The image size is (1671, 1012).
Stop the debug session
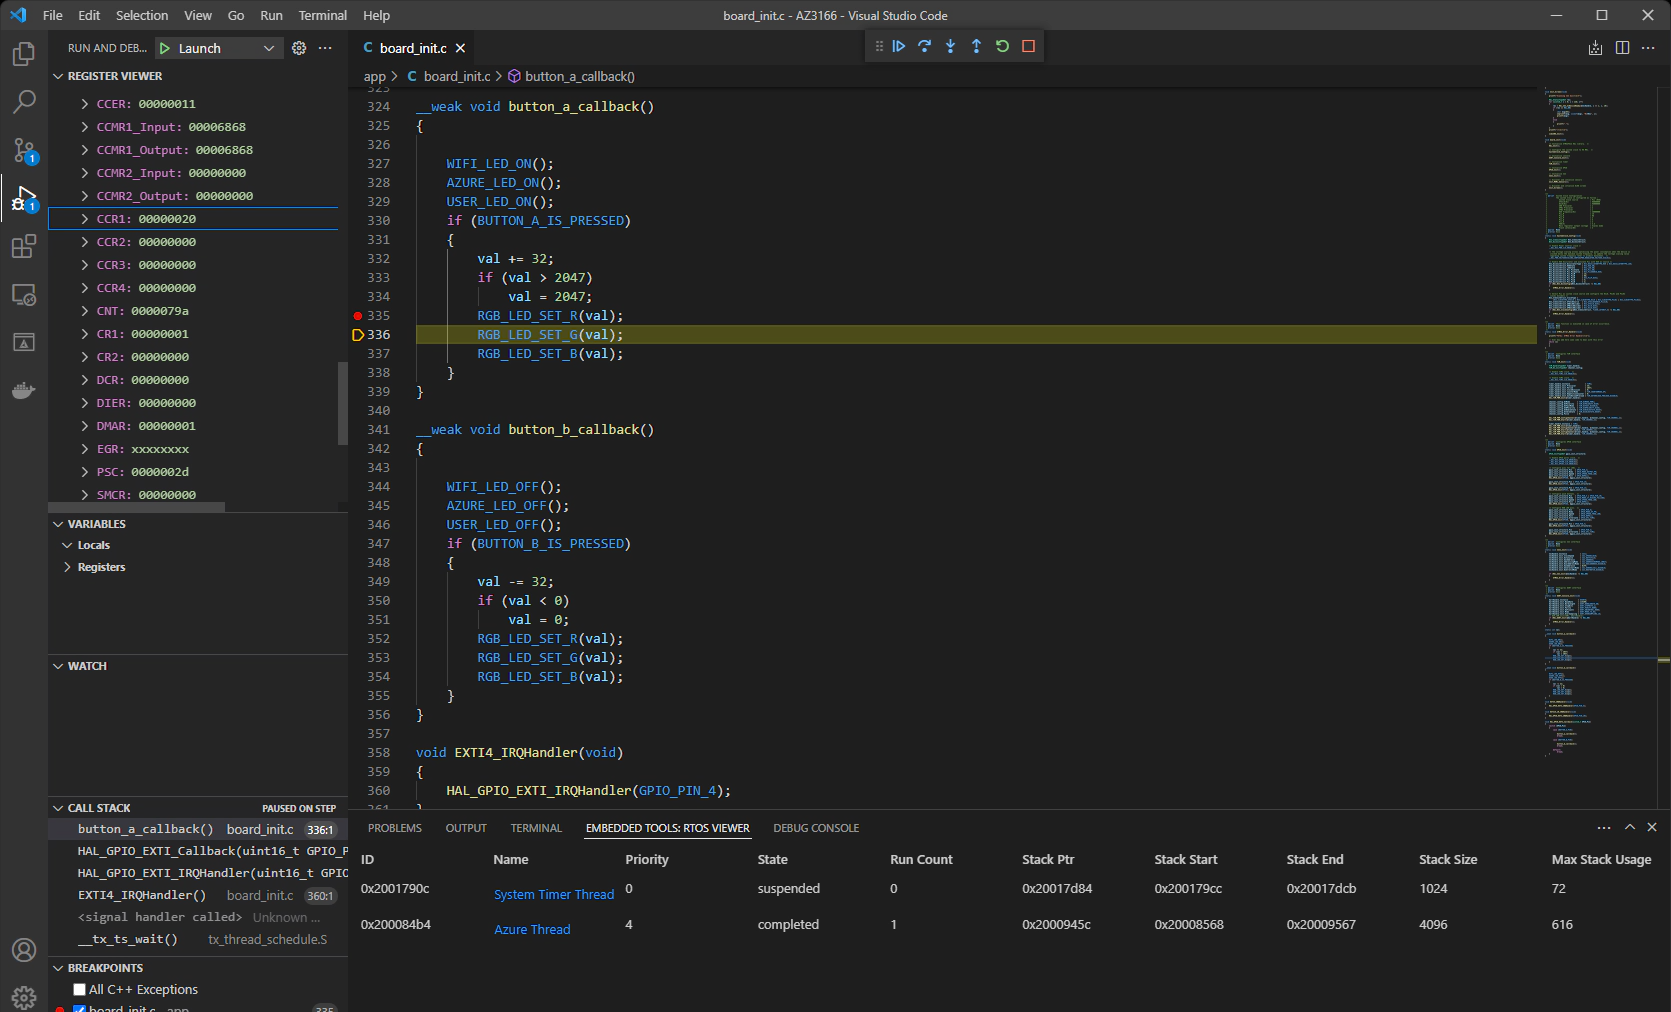pos(1029,46)
